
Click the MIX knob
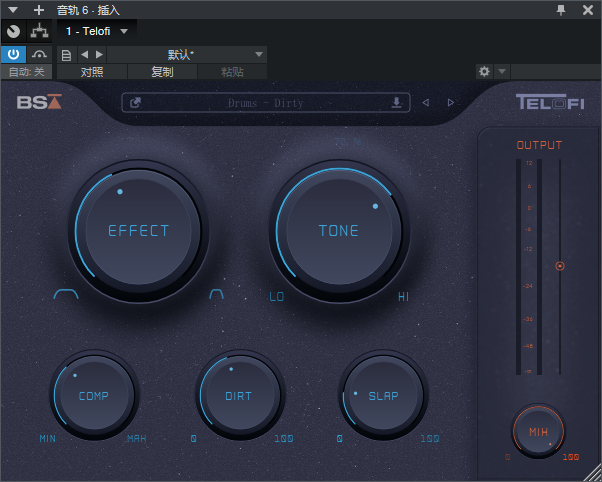click(x=538, y=431)
